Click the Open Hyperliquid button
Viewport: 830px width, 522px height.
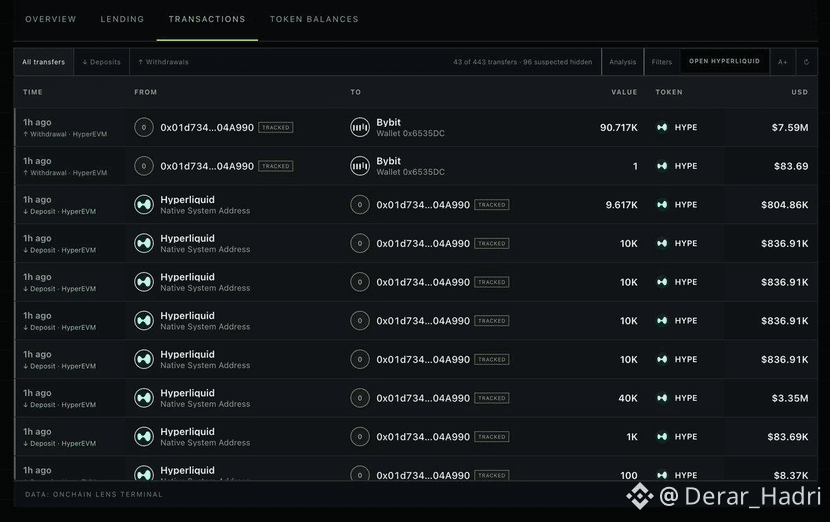click(724, 61)
